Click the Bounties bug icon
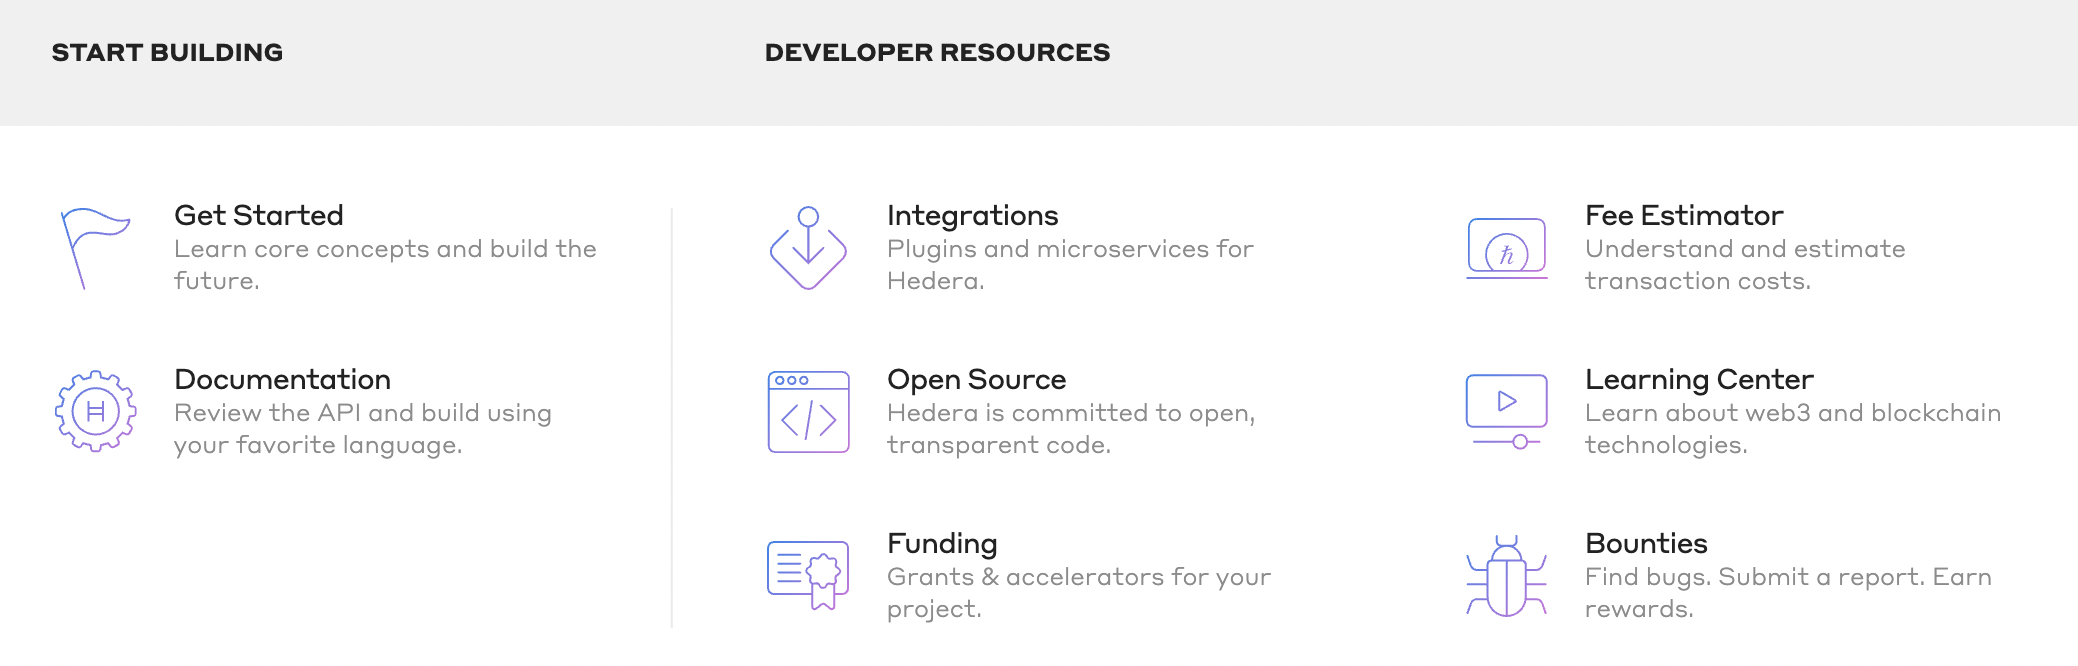 pos(1507,576)
